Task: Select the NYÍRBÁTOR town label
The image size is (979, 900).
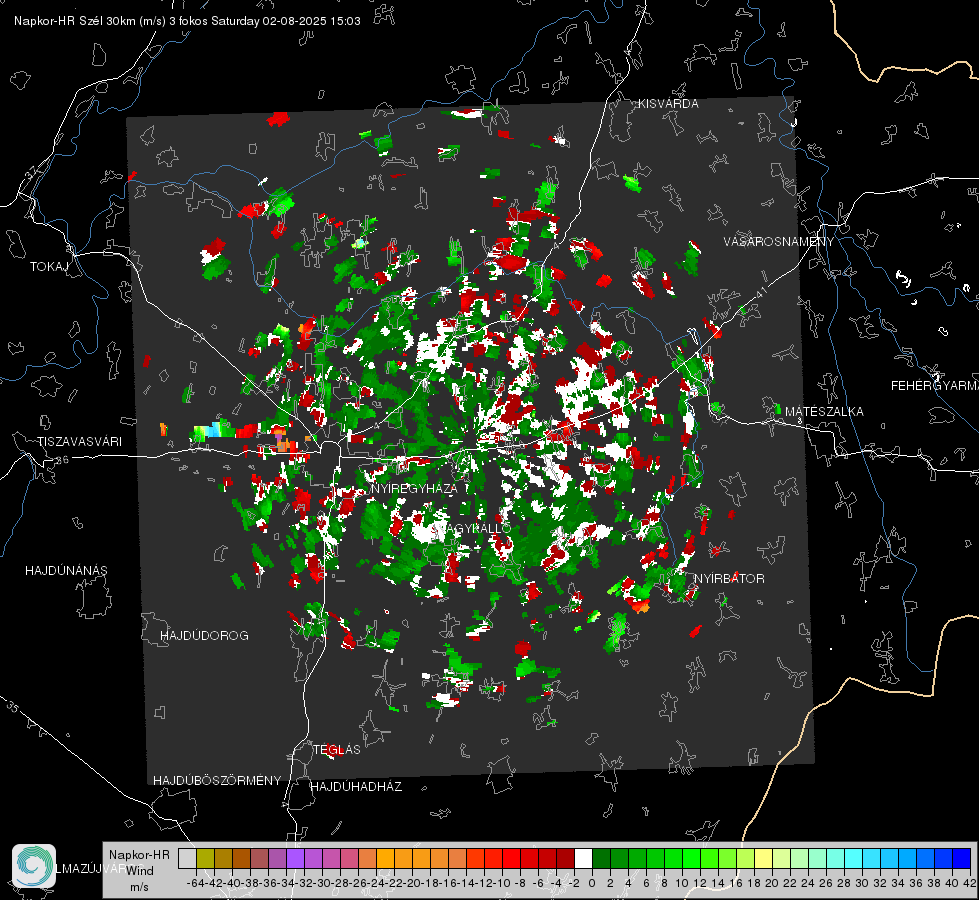Action: tap(729, 579)
